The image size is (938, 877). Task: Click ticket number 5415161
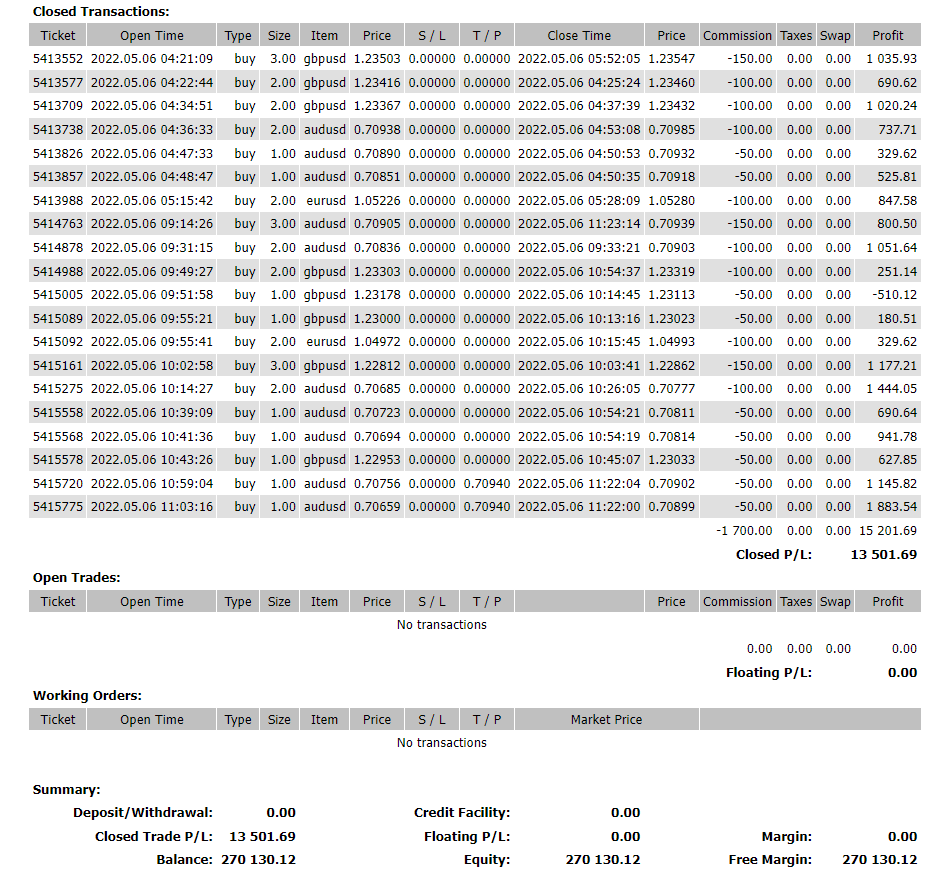[58, 366]
